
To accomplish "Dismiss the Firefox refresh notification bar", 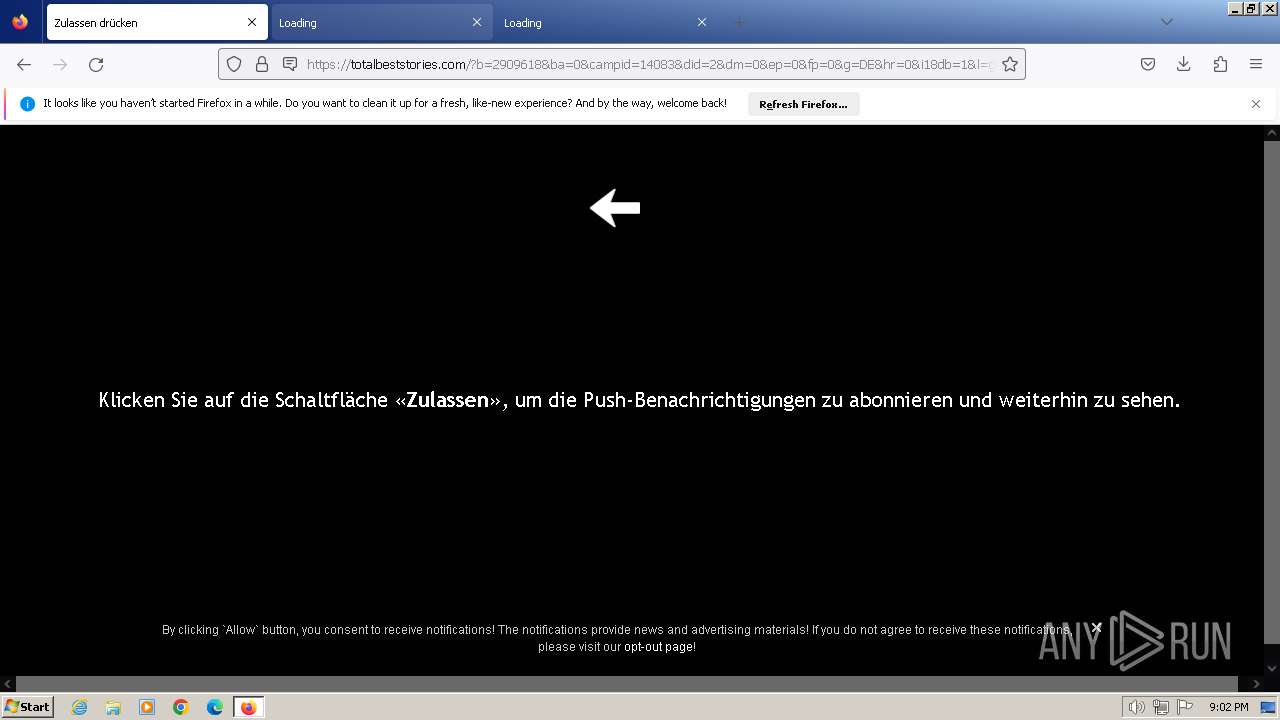I will (1256, 104).
